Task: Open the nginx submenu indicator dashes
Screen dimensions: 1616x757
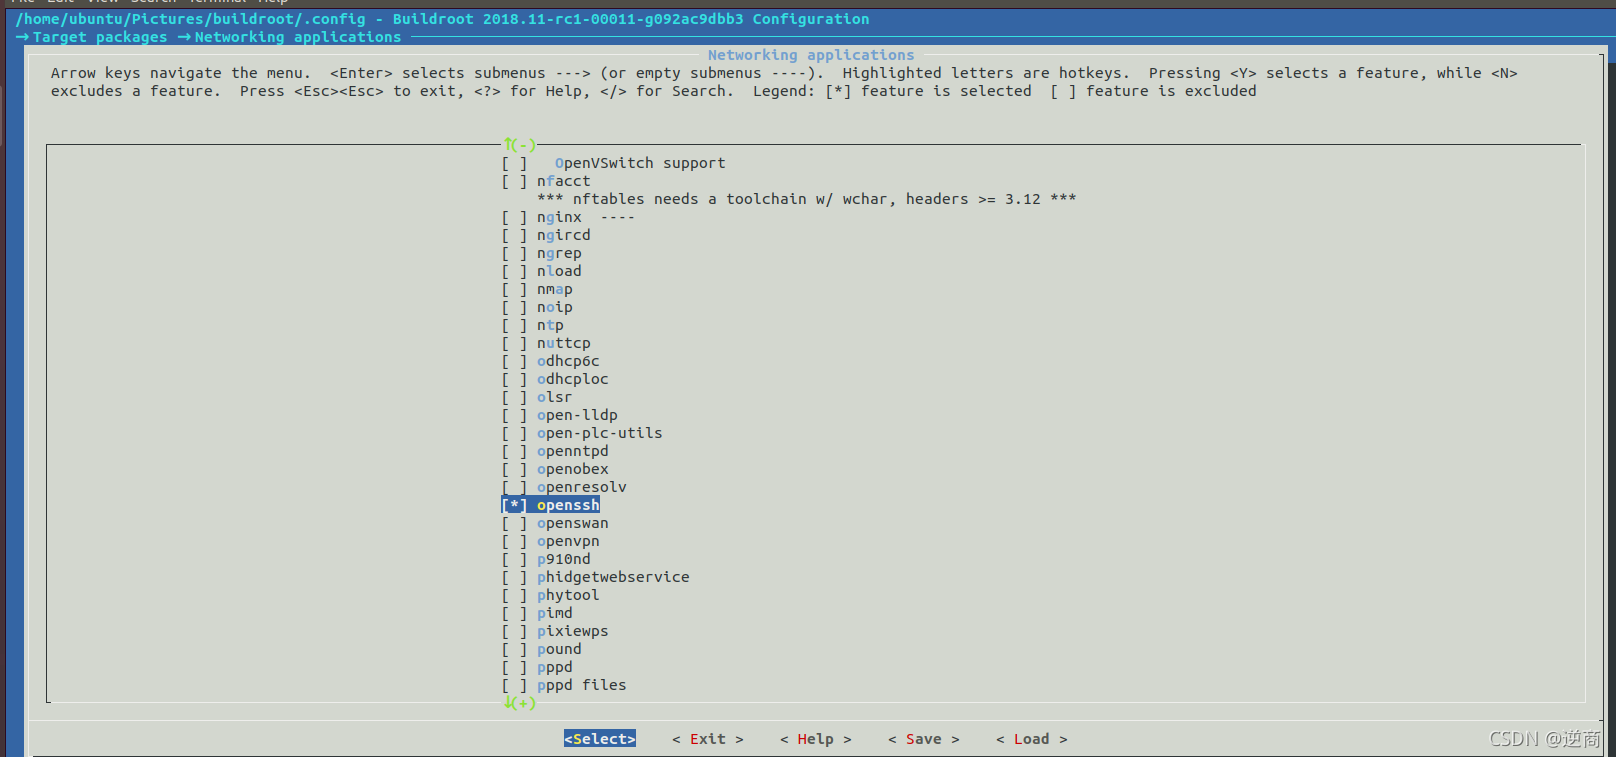Action: click(617, 217)
